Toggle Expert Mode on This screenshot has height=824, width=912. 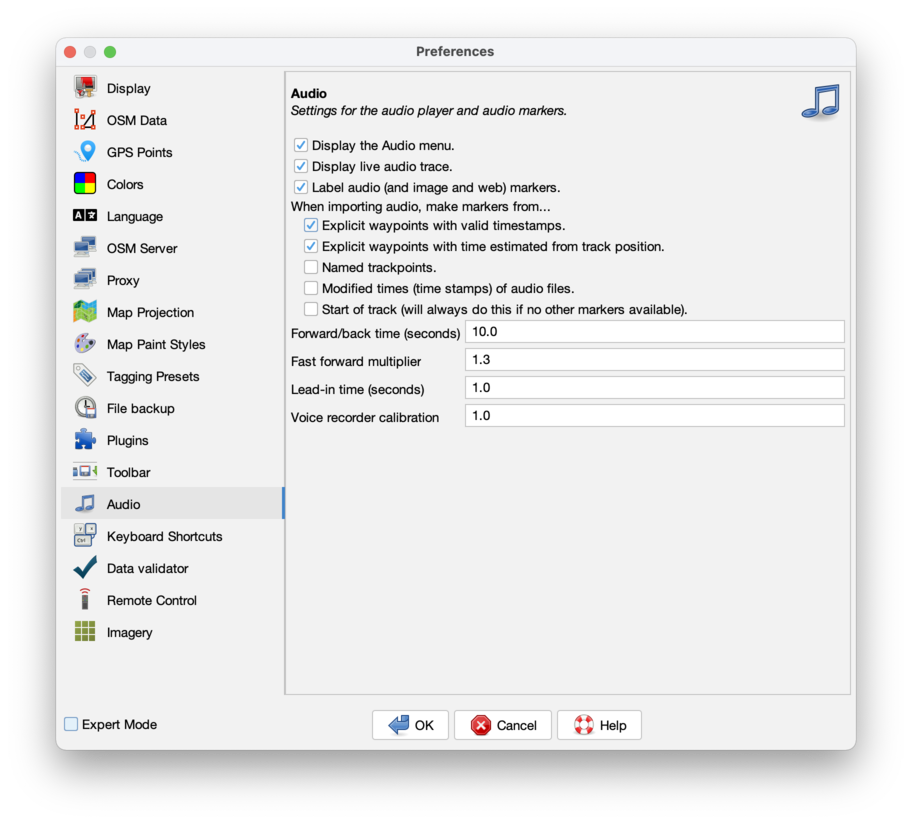pyautogui.click(x=71, y=724)
